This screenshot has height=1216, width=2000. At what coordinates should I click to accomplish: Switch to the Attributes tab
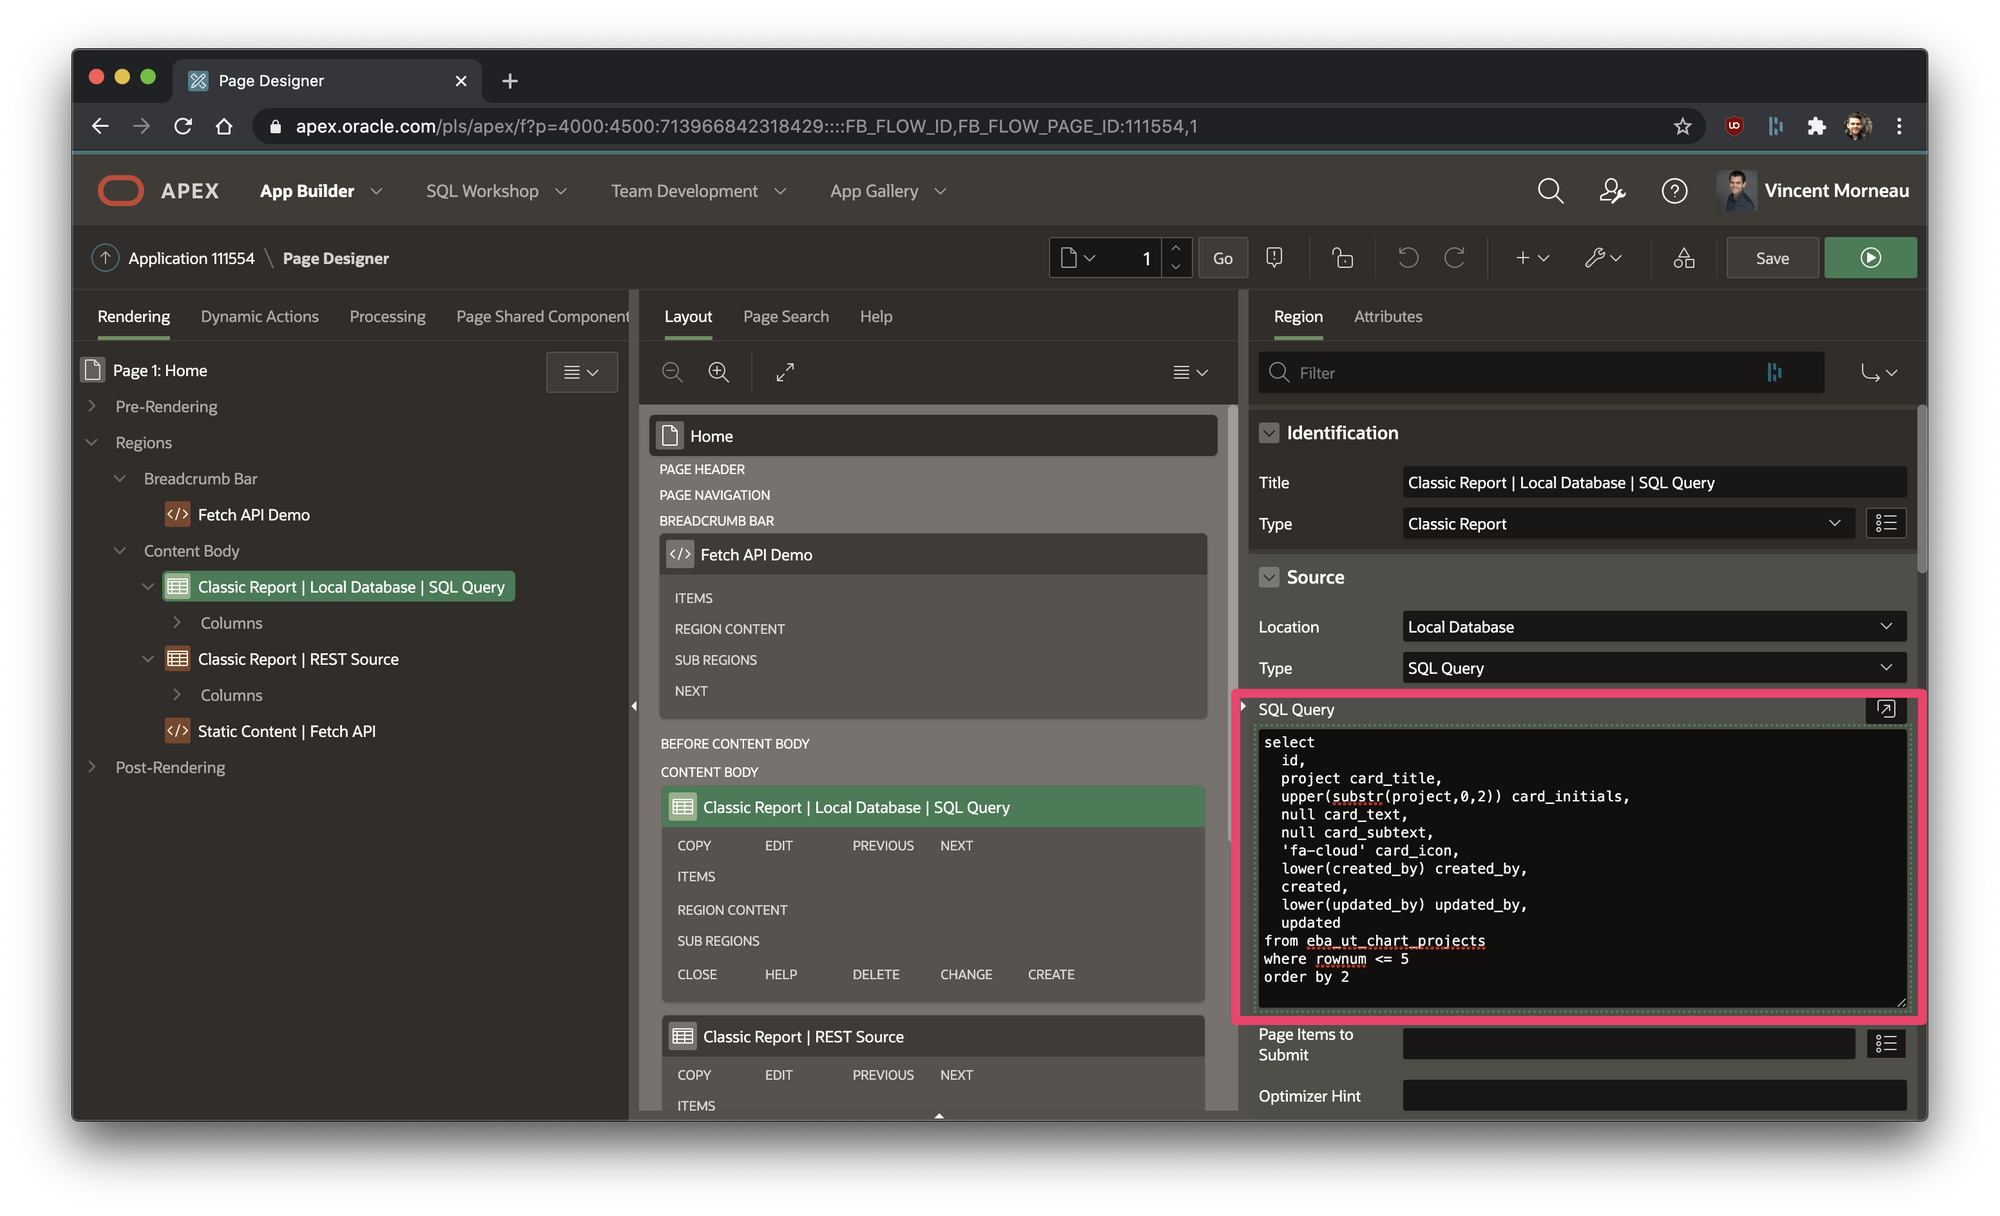click(1387, 316)
